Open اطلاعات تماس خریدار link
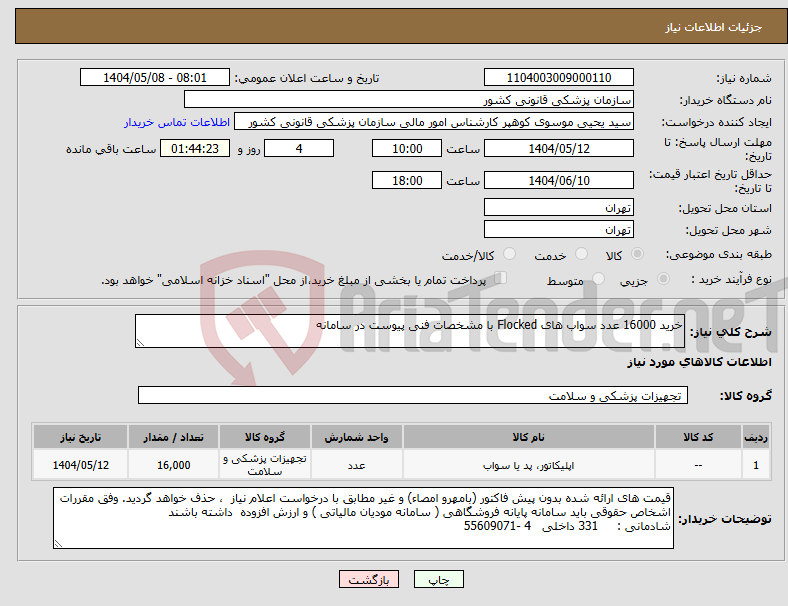The image size is (788, 606). pyautogui.click(x=177, y=122)
